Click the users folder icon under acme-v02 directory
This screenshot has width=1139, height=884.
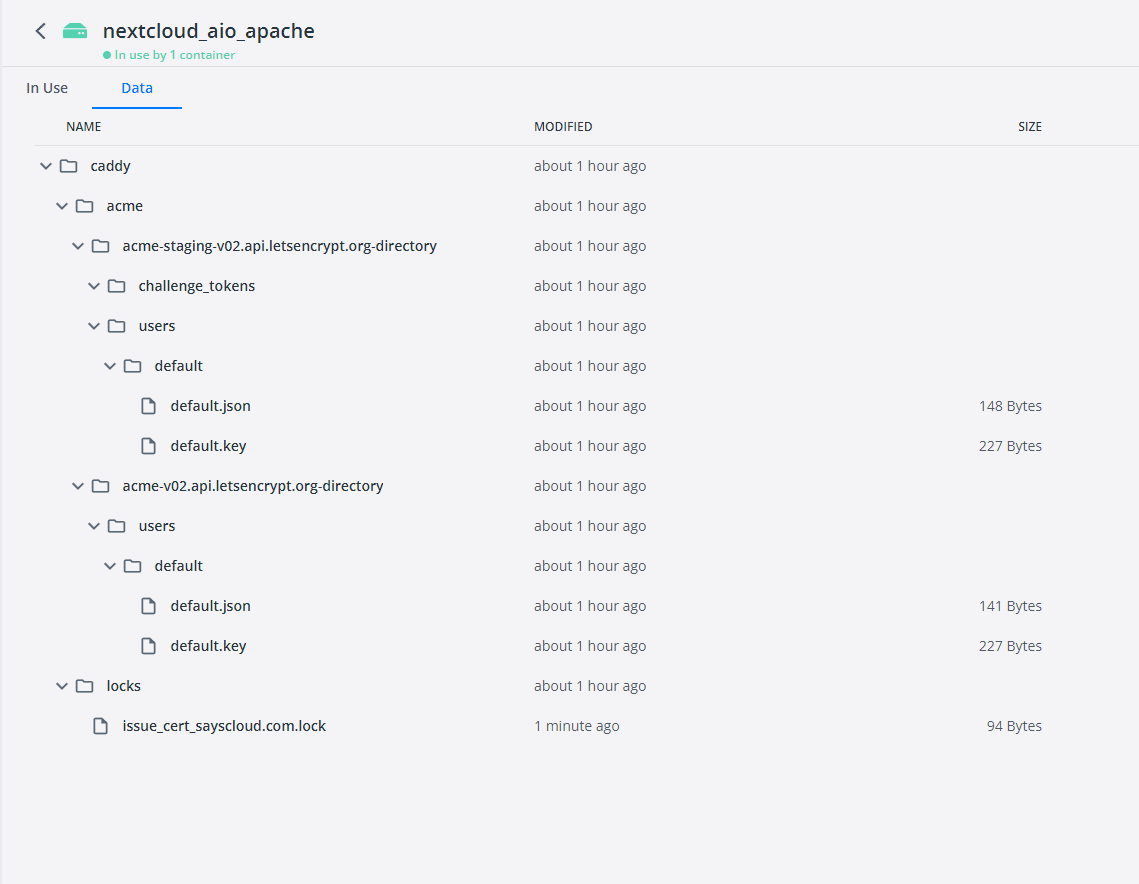[116, 525]
